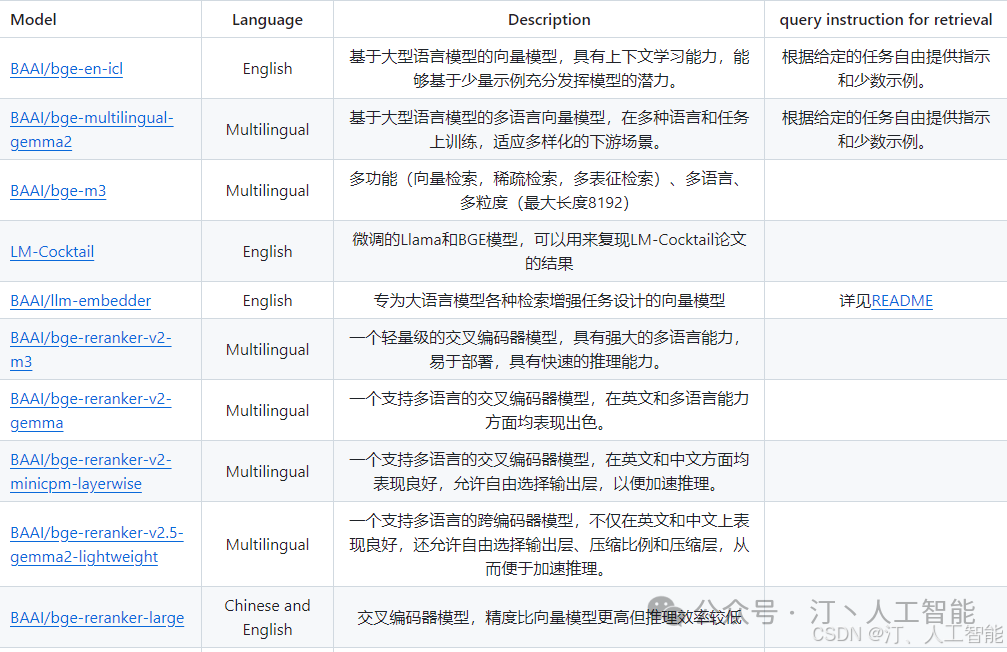Open the BAAI/bge-reranker-large link

tap(97, 618)
